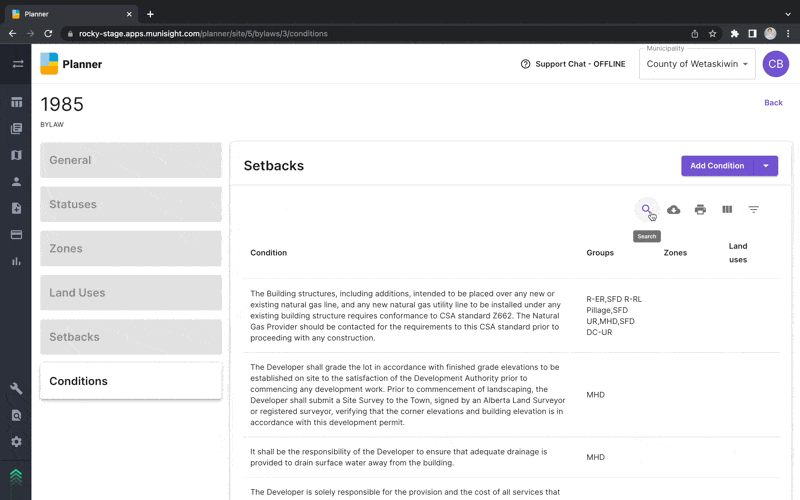Open the Municipality dropdown
The image size is (800, 500).
(697, 64)
